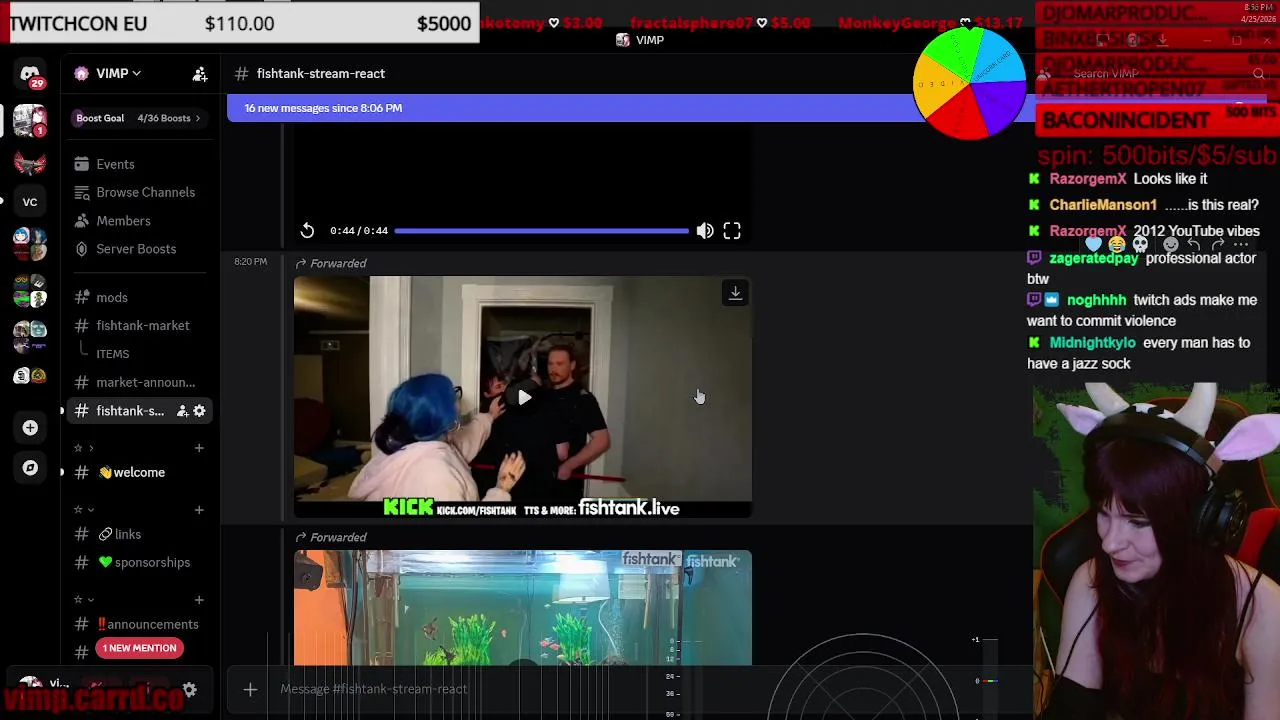This screenshot has width=1280, height=720.
Task: Click the attach plus icon in message bar
Action: pyautogui.click(x=250, y=689)
